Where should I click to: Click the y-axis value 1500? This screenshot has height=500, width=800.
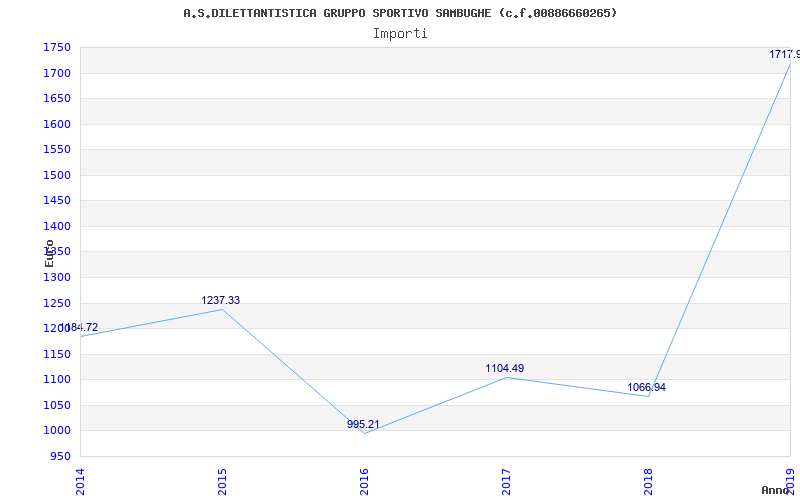(x=57, y=176)
